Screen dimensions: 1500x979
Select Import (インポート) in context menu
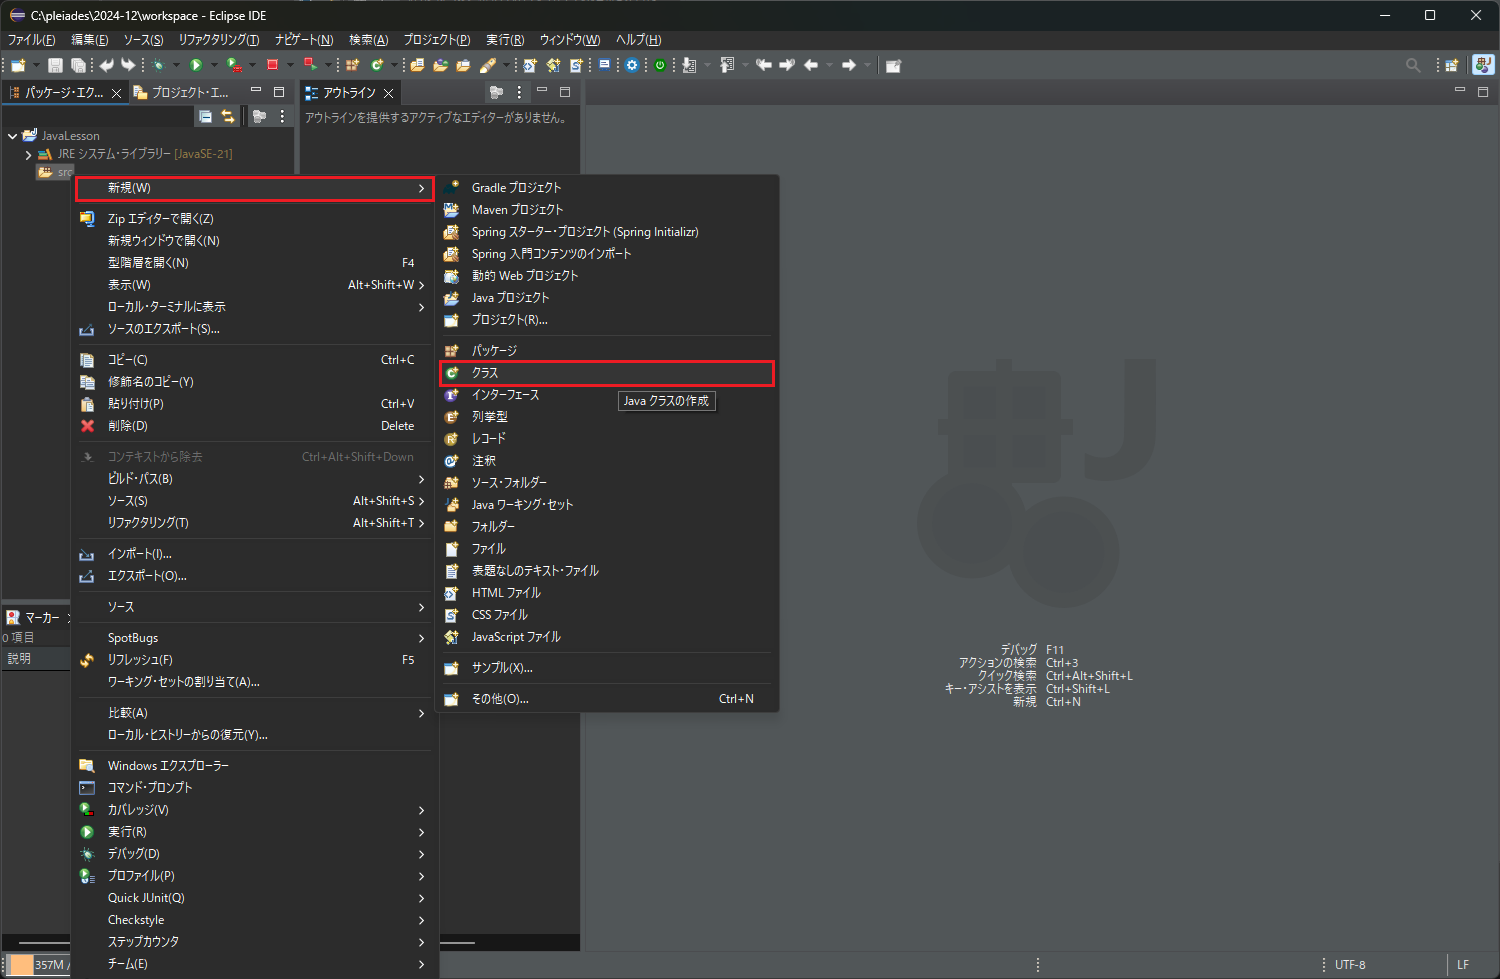(x=254, y=554)
